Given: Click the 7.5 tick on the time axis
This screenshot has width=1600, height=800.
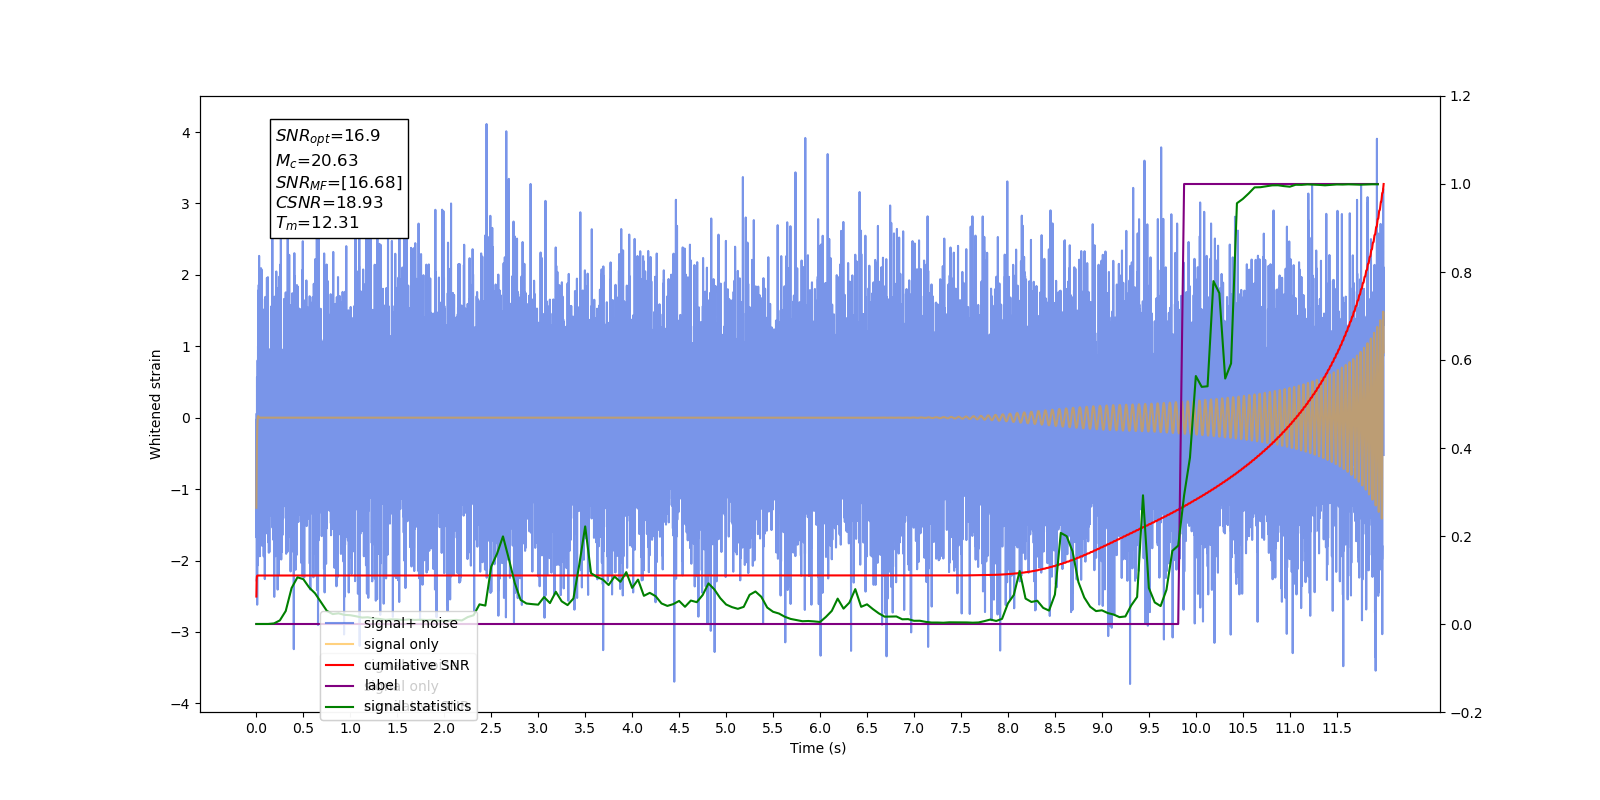Looking at the screenshot, I should pyautogui.click(x=961, y=728).
